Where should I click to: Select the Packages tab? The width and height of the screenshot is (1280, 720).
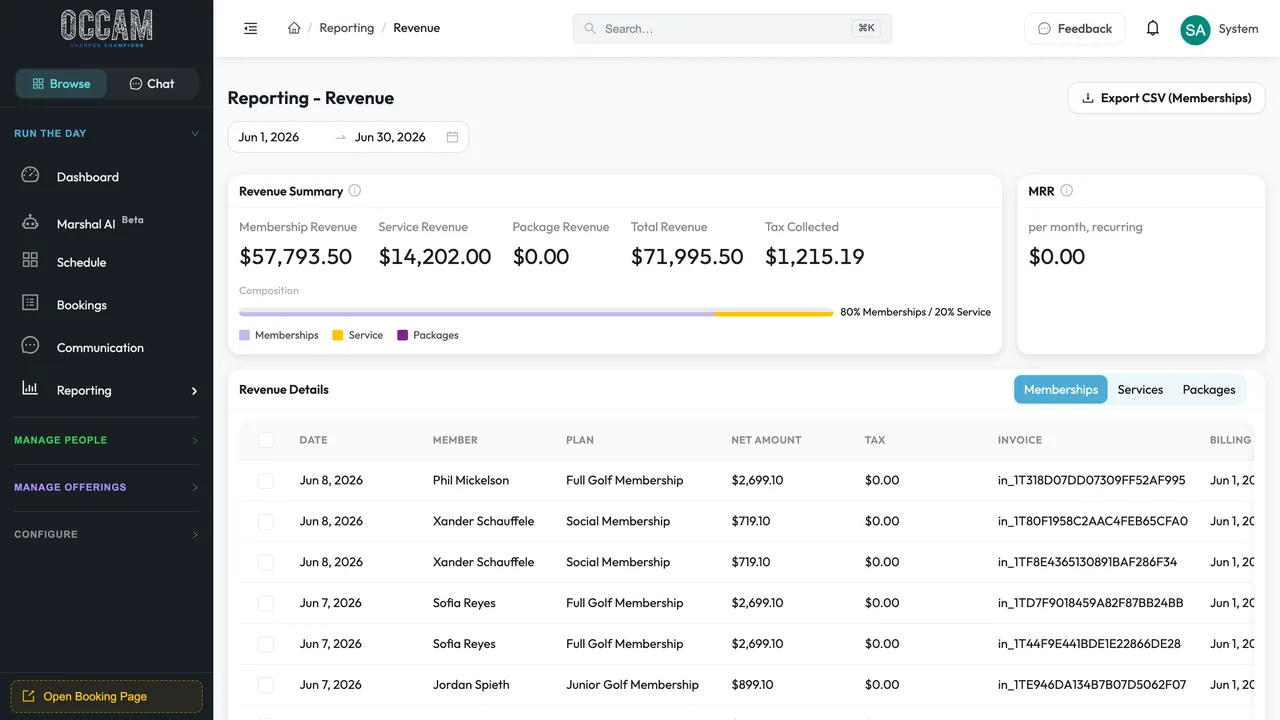(1209, 390)
